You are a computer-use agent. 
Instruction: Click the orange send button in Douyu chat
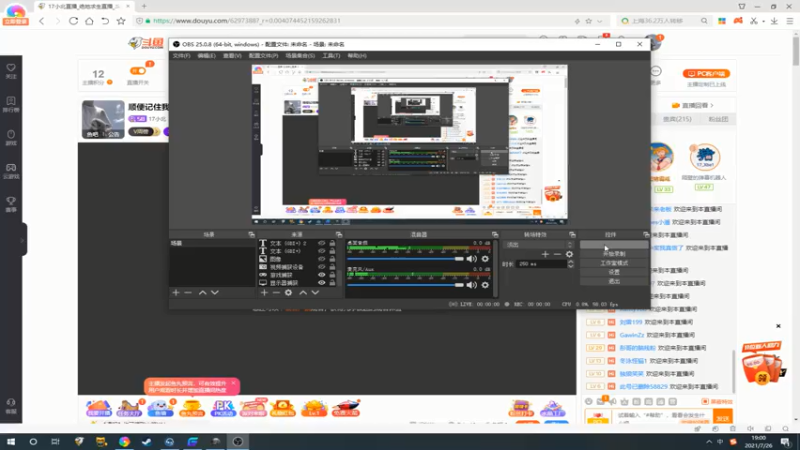(x=723, y=417)
